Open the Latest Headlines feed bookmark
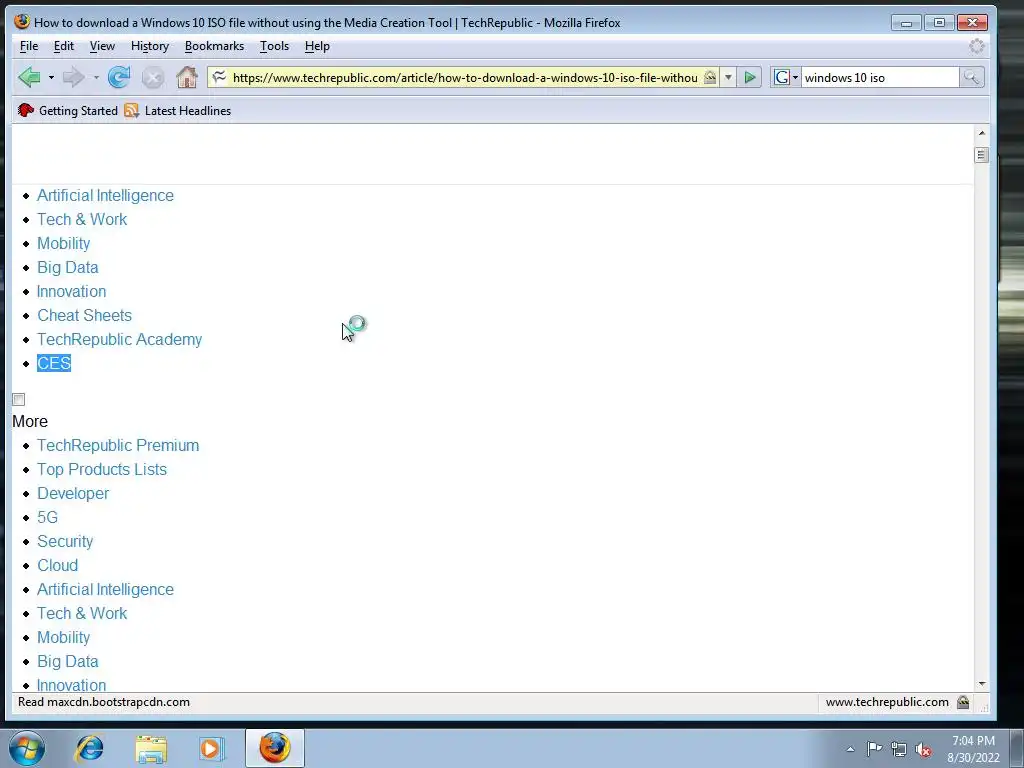The width and height of the screenshot is (1024, 768). click(178, 110)
